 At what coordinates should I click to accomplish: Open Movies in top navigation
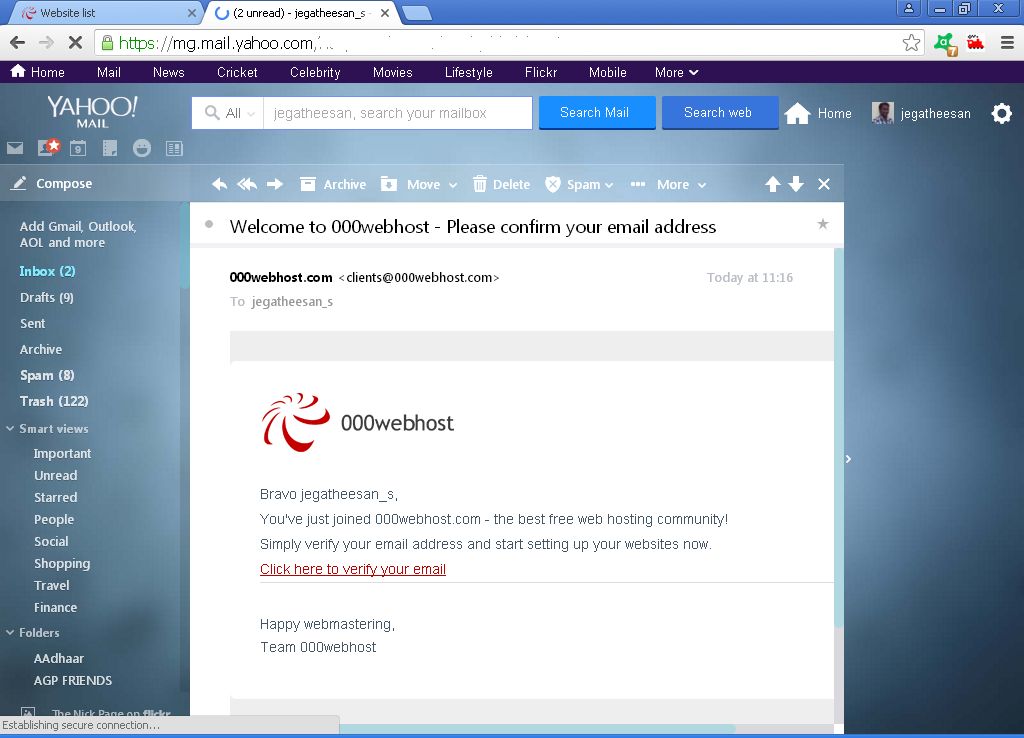(x=392, y=72)
